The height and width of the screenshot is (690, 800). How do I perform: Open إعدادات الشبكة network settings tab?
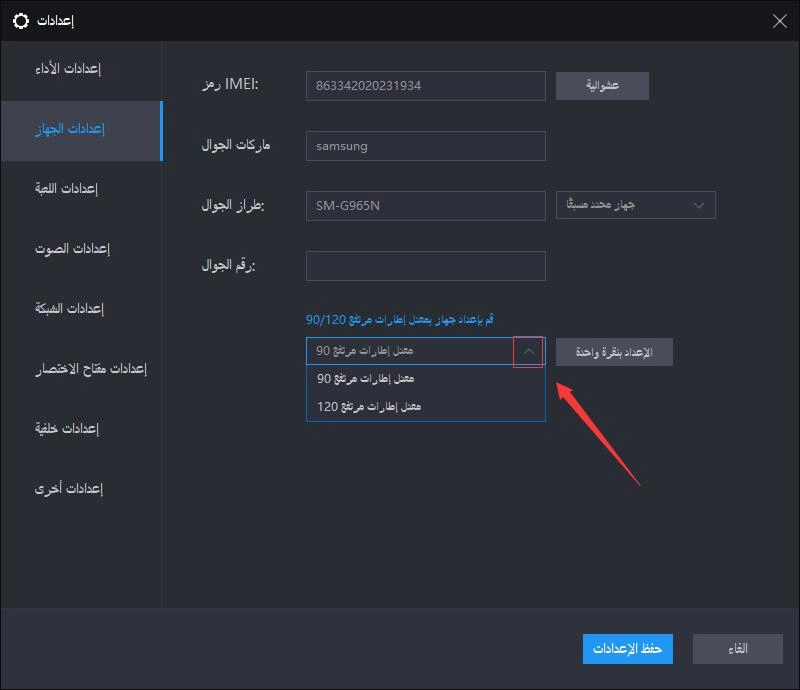click(82, 309)
